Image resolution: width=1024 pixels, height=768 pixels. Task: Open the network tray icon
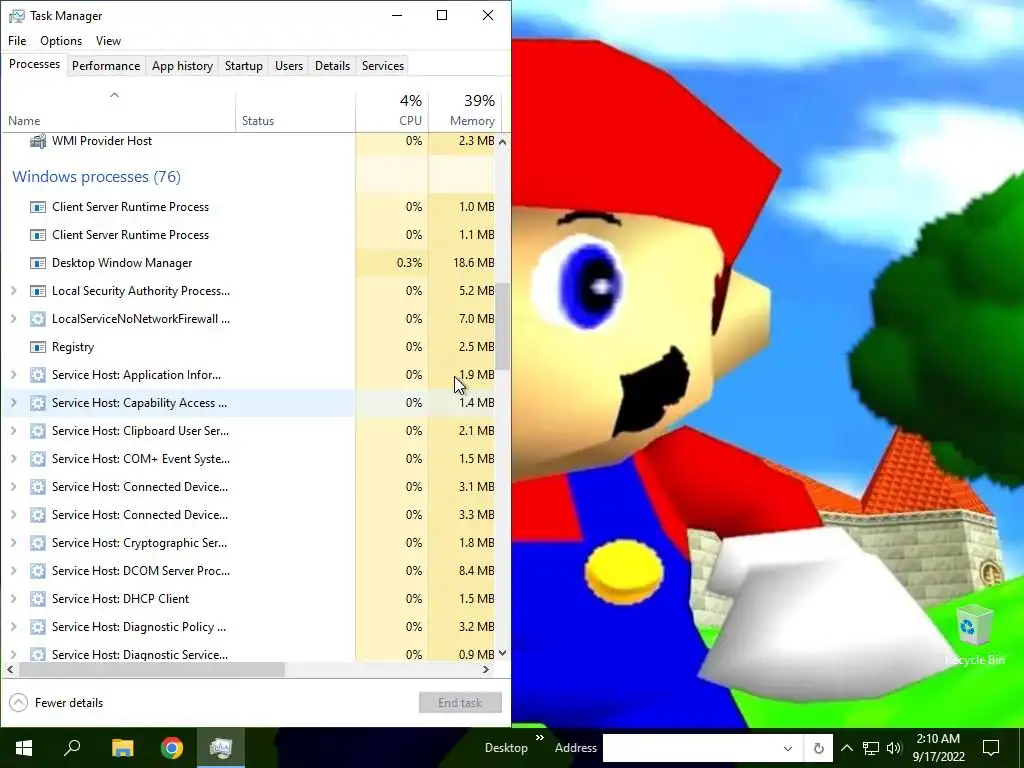[x=871, y=748]
